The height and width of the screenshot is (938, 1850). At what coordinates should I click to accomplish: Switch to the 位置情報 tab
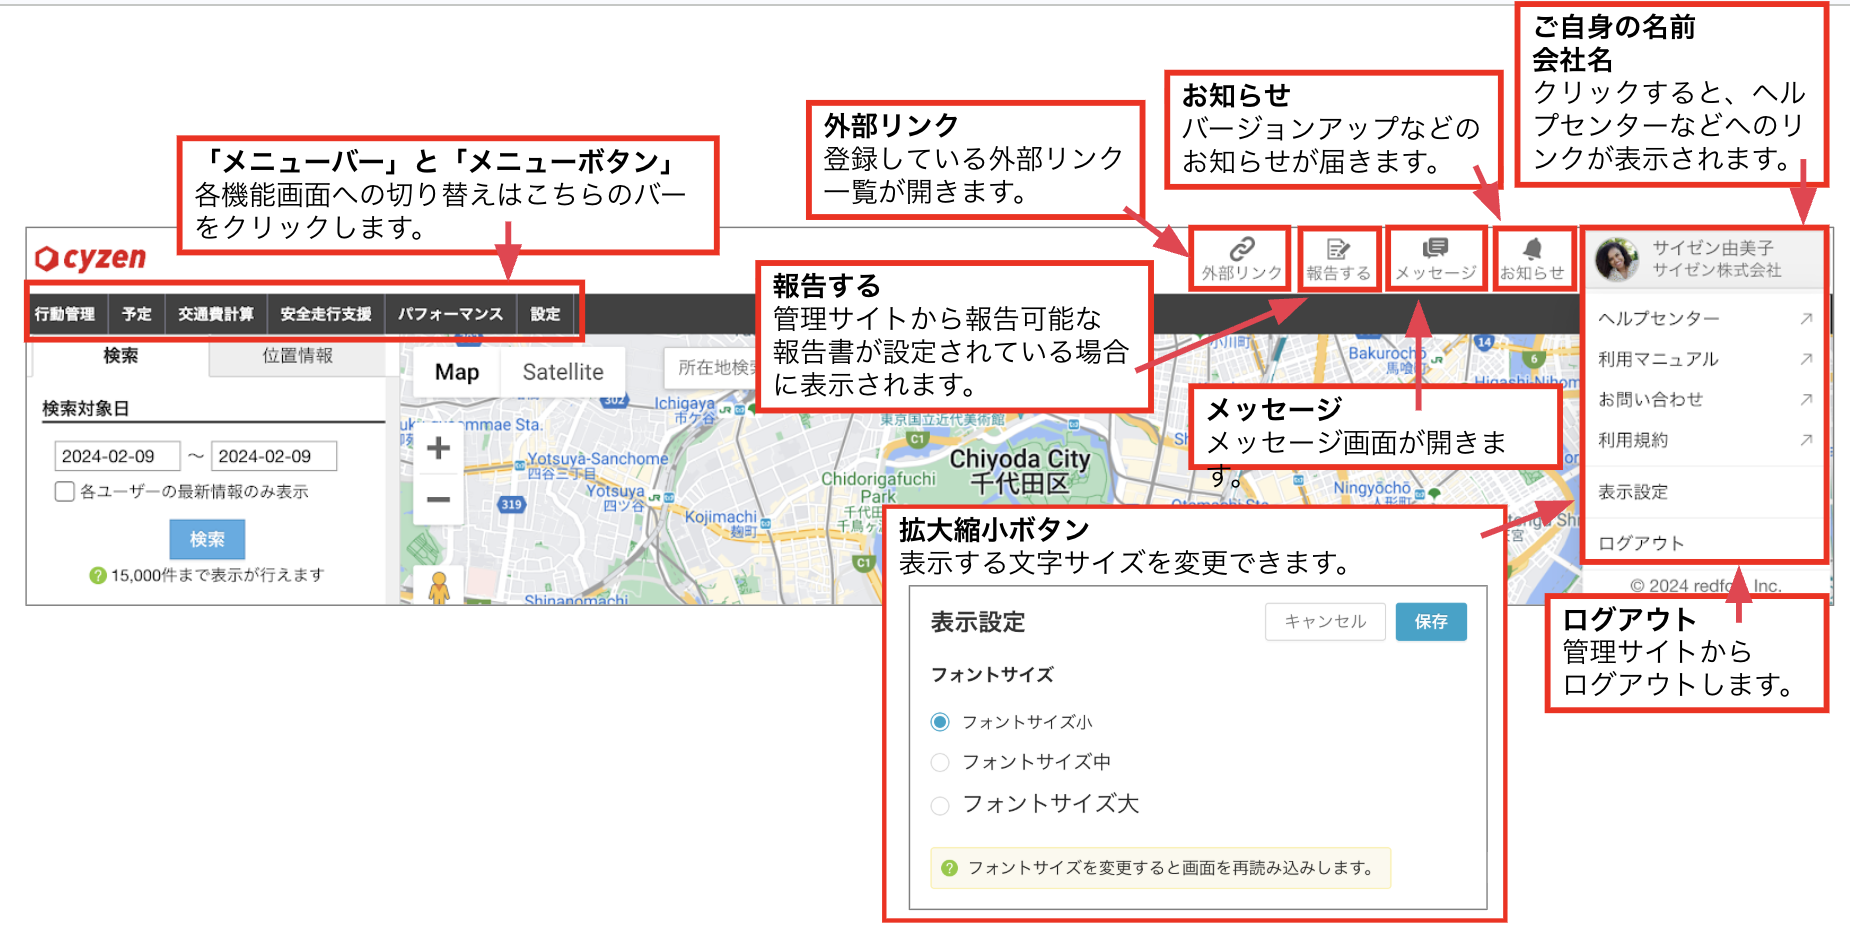tap(297, 356)
